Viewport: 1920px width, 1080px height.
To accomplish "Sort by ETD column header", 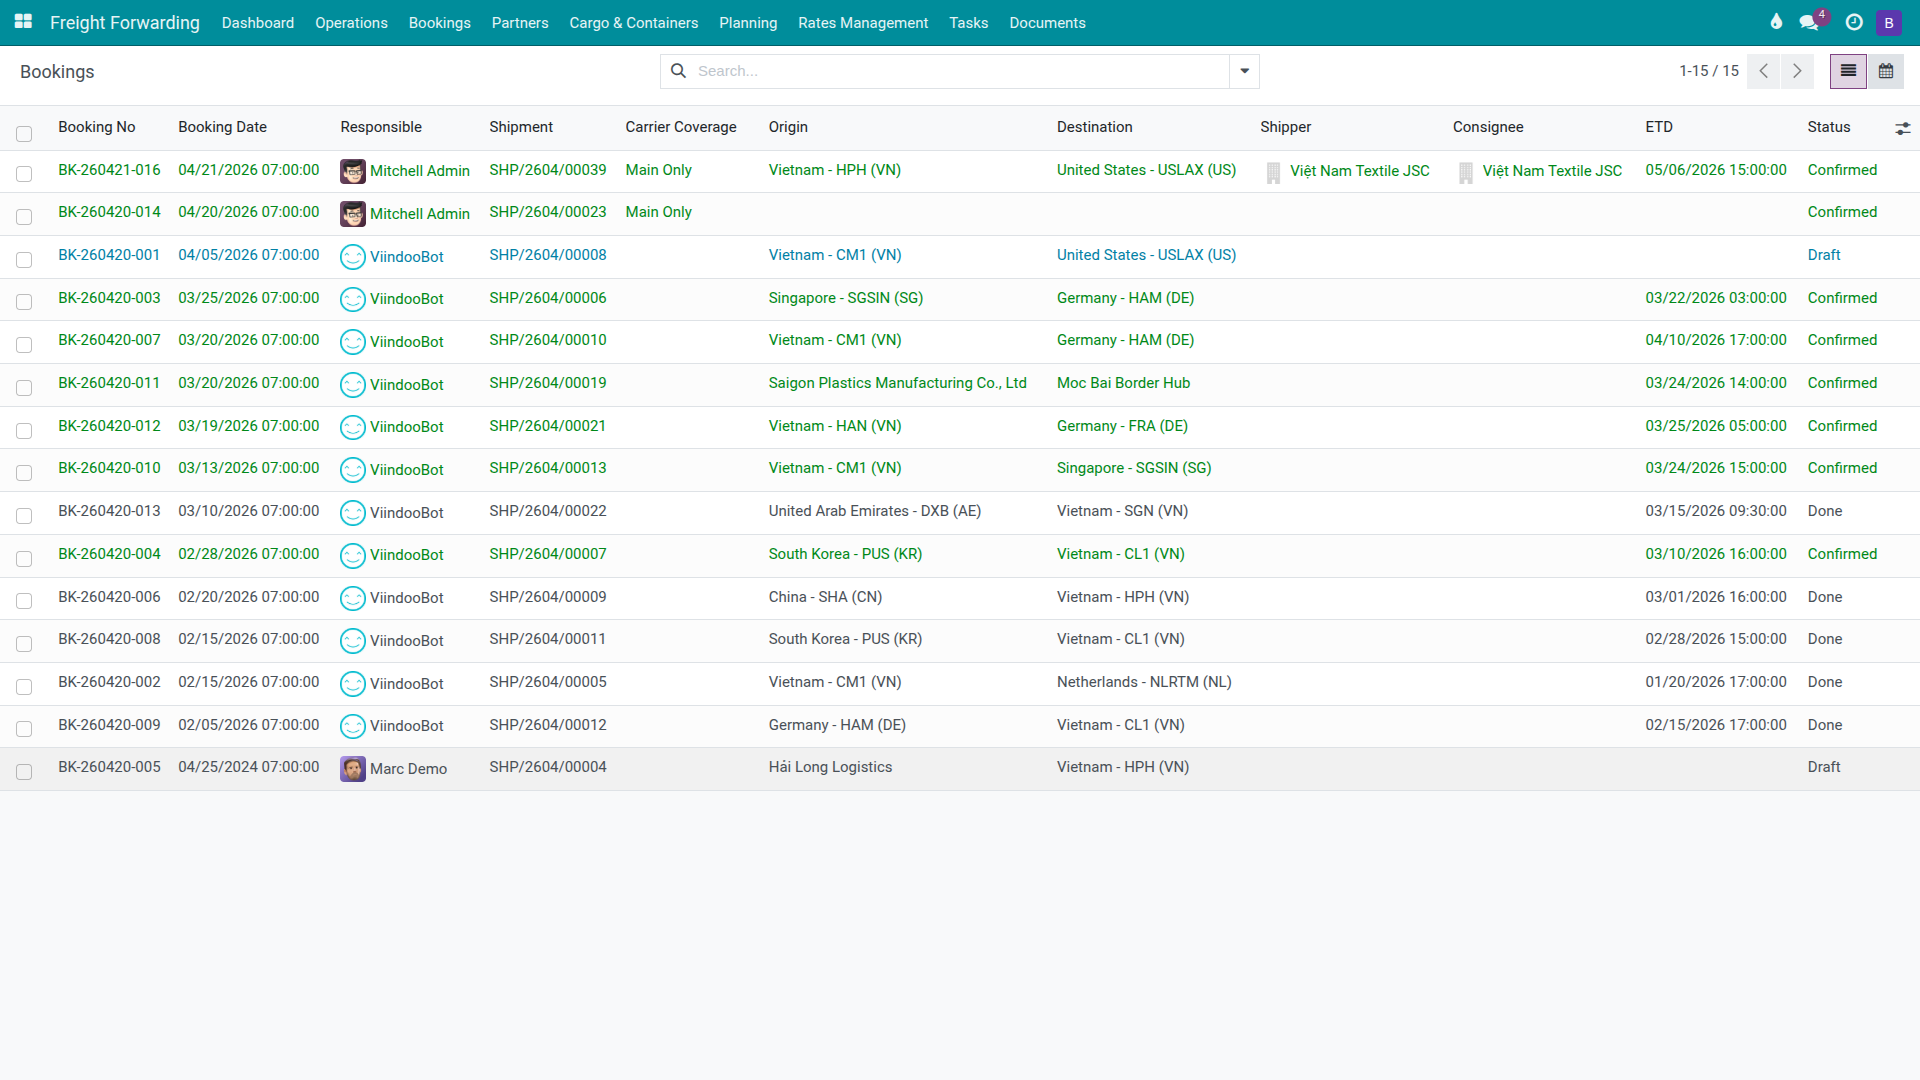I will [x=1659, y=127].
